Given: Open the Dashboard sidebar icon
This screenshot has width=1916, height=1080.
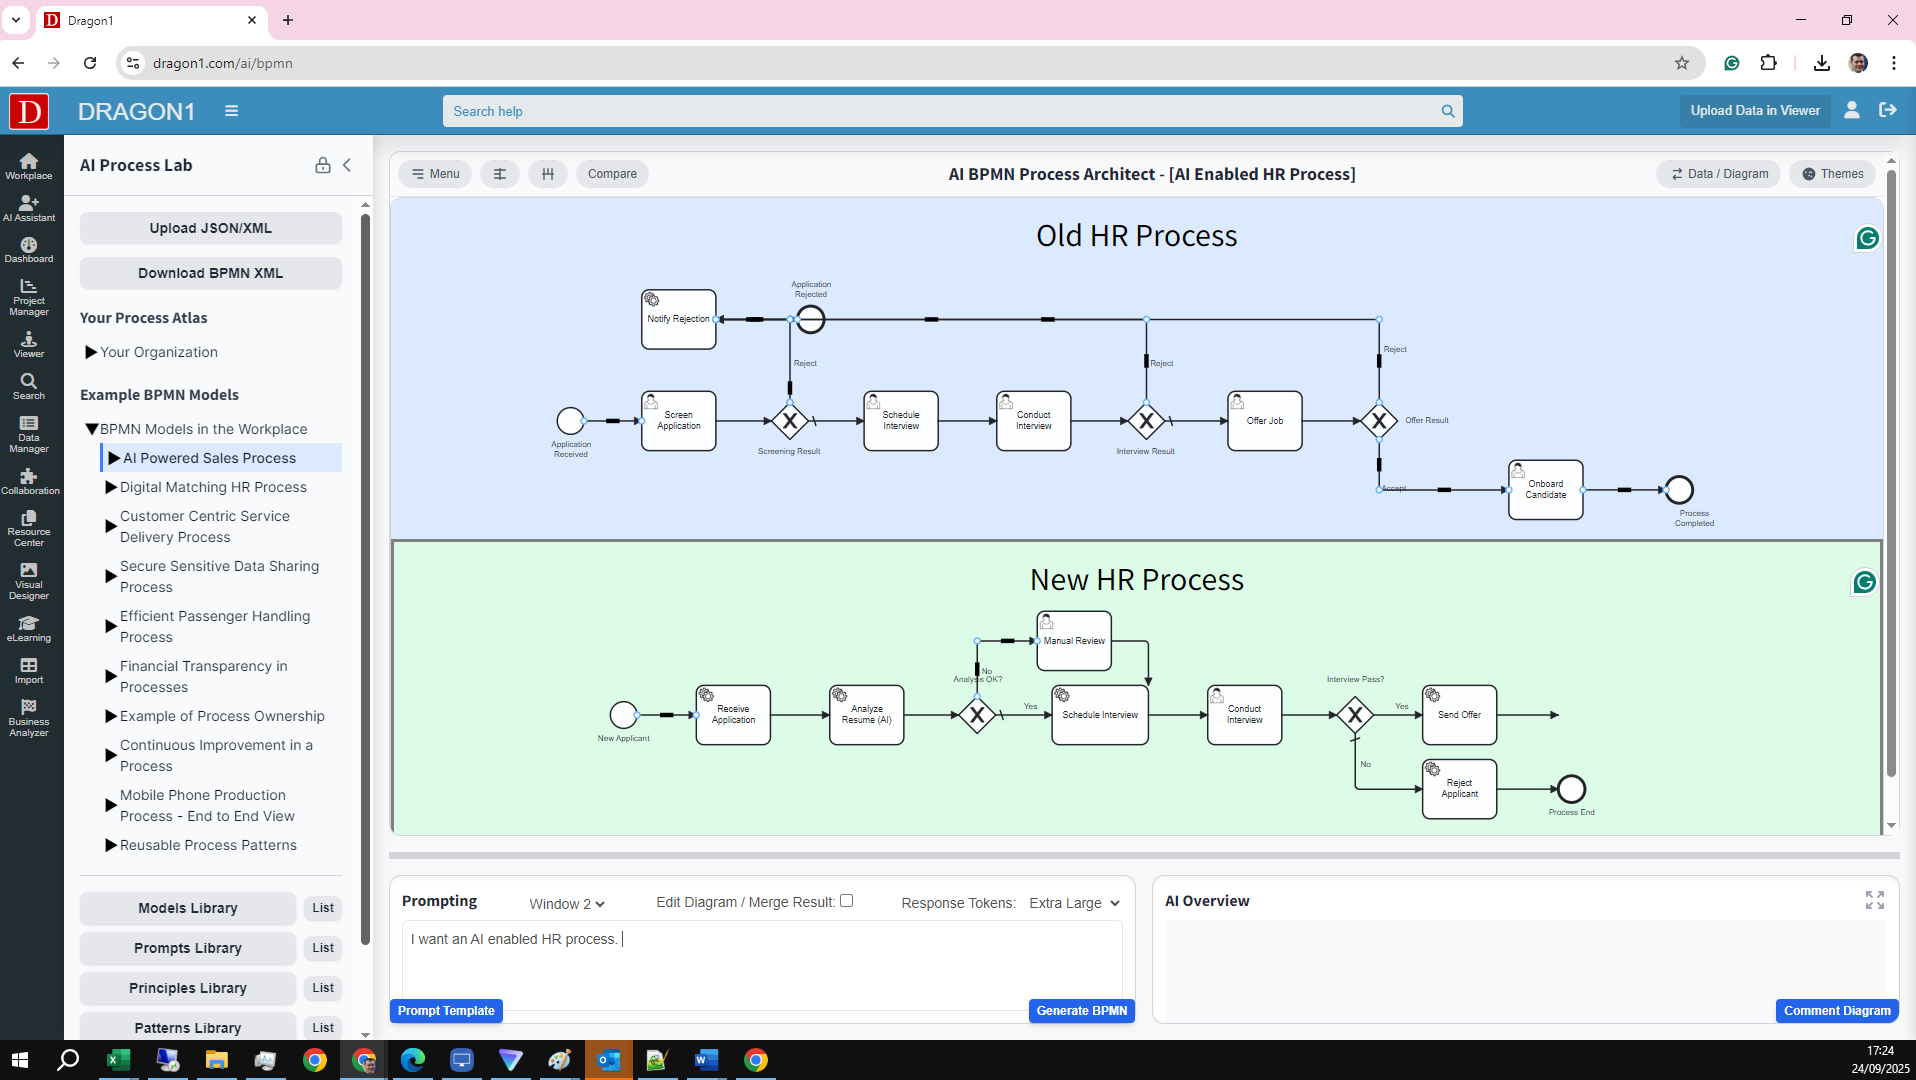Looking at the screenshot, I should (29, 250).
